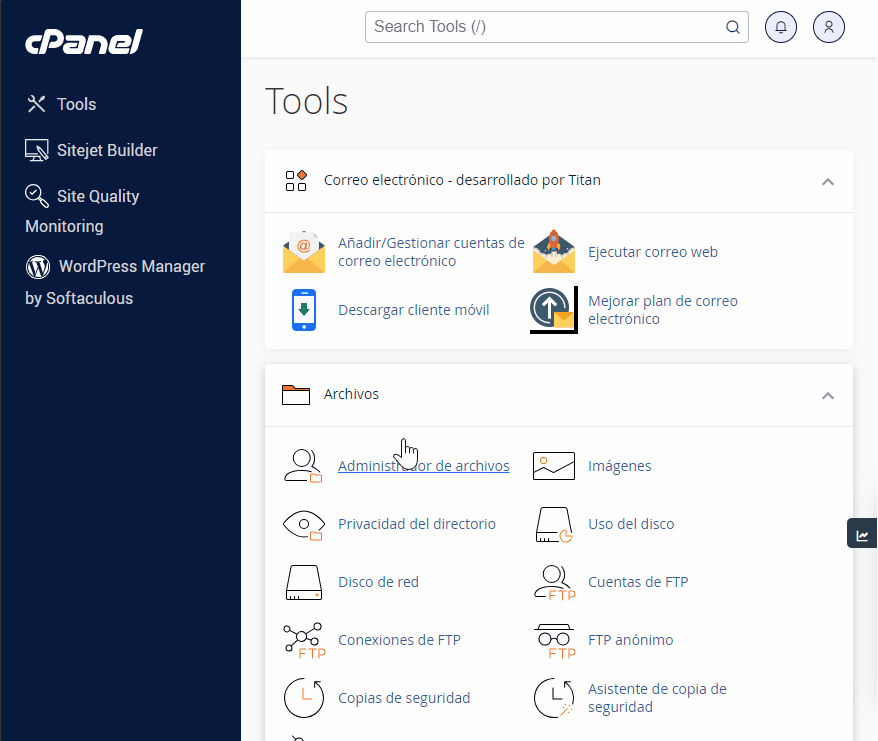This screenshot has width=878, height=741.
Task: Open Imágenes link
Action: [x=619, y=466]
